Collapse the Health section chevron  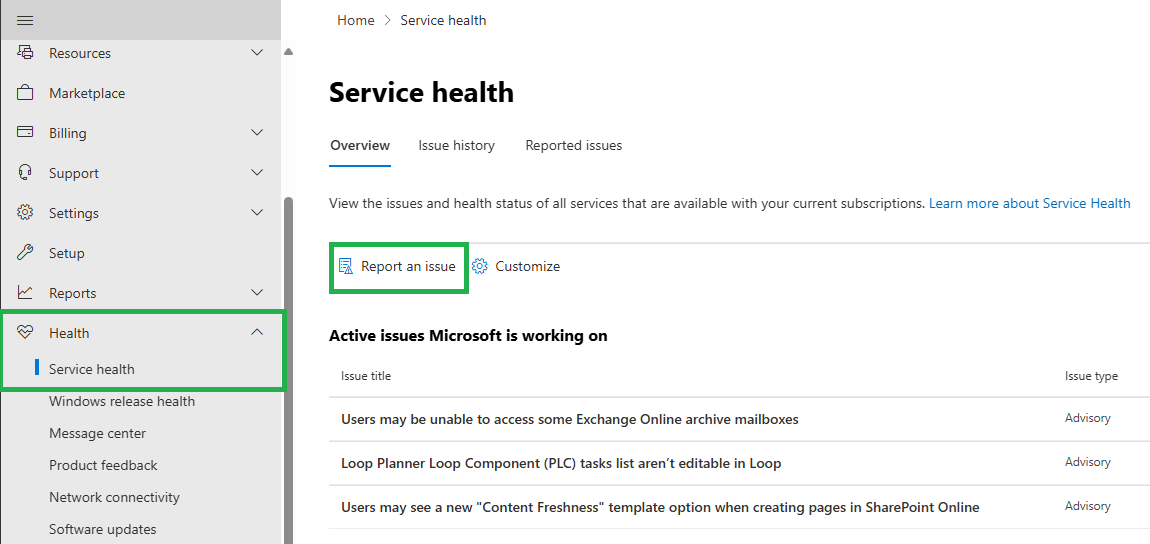point(257,332)
